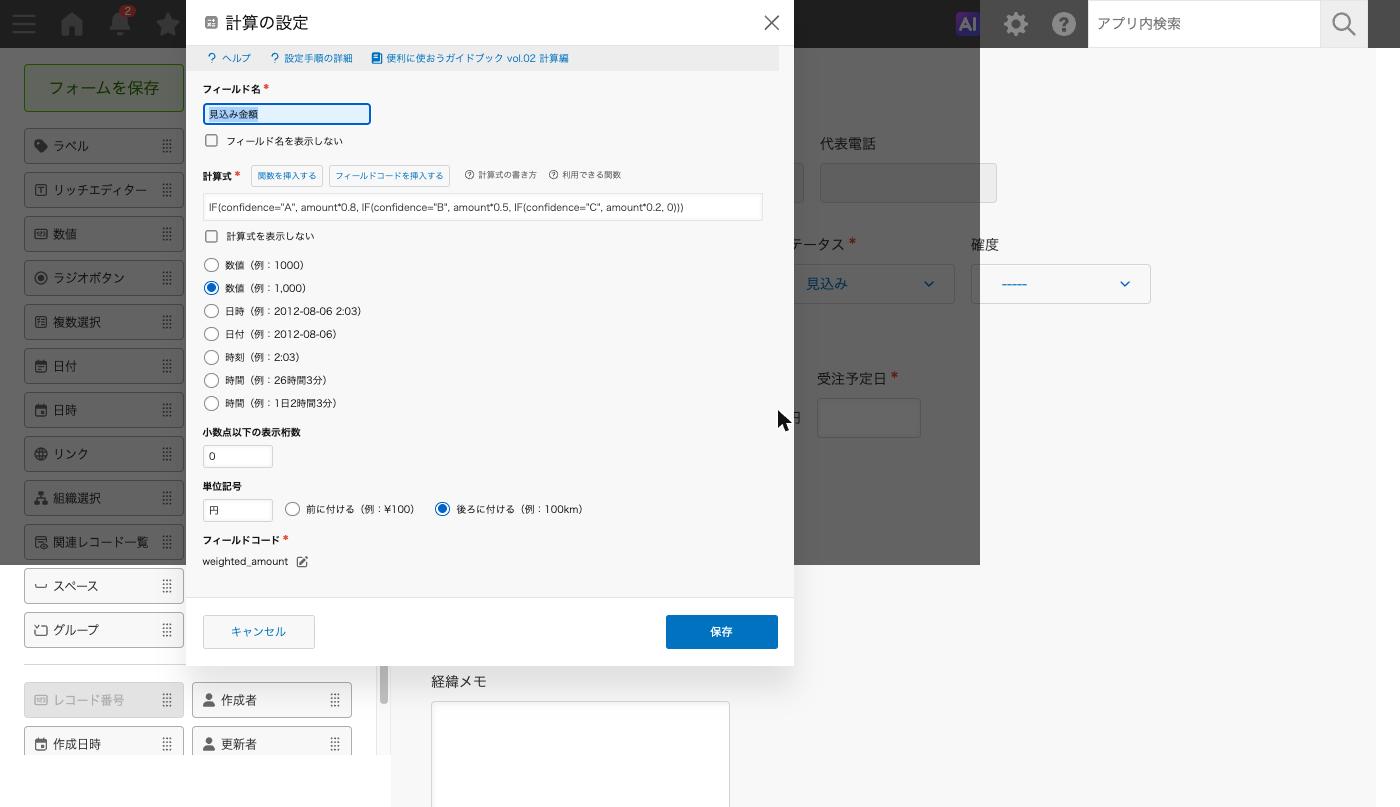The height and width of the screenshot is (807, 1400).
Task: Edit 小数点以下の表示桁数 input
Action: 238,456
